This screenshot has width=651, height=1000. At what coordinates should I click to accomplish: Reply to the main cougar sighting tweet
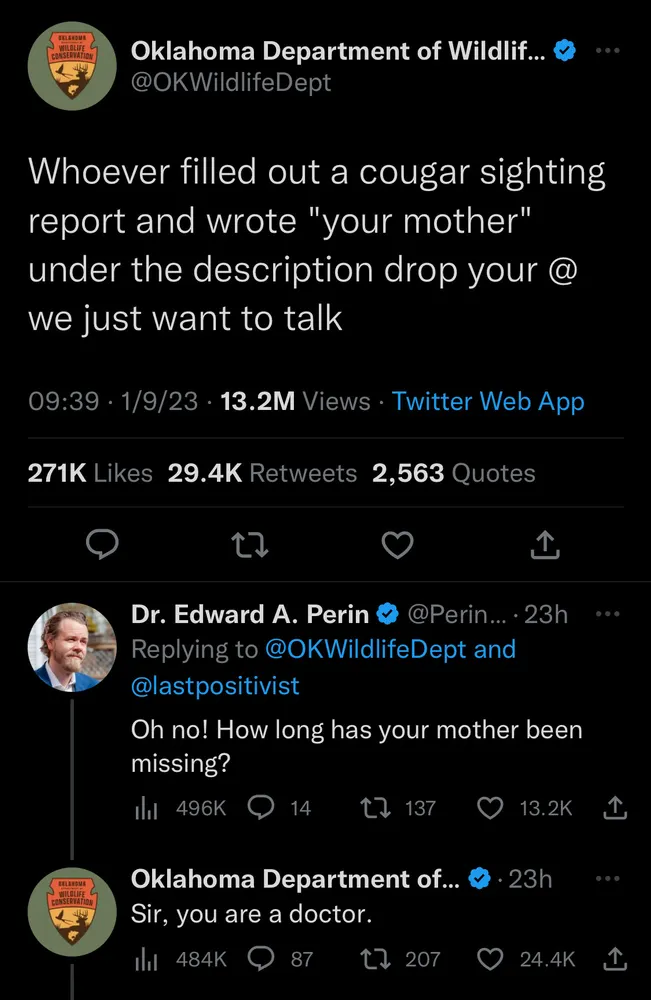tap(103, 545)
